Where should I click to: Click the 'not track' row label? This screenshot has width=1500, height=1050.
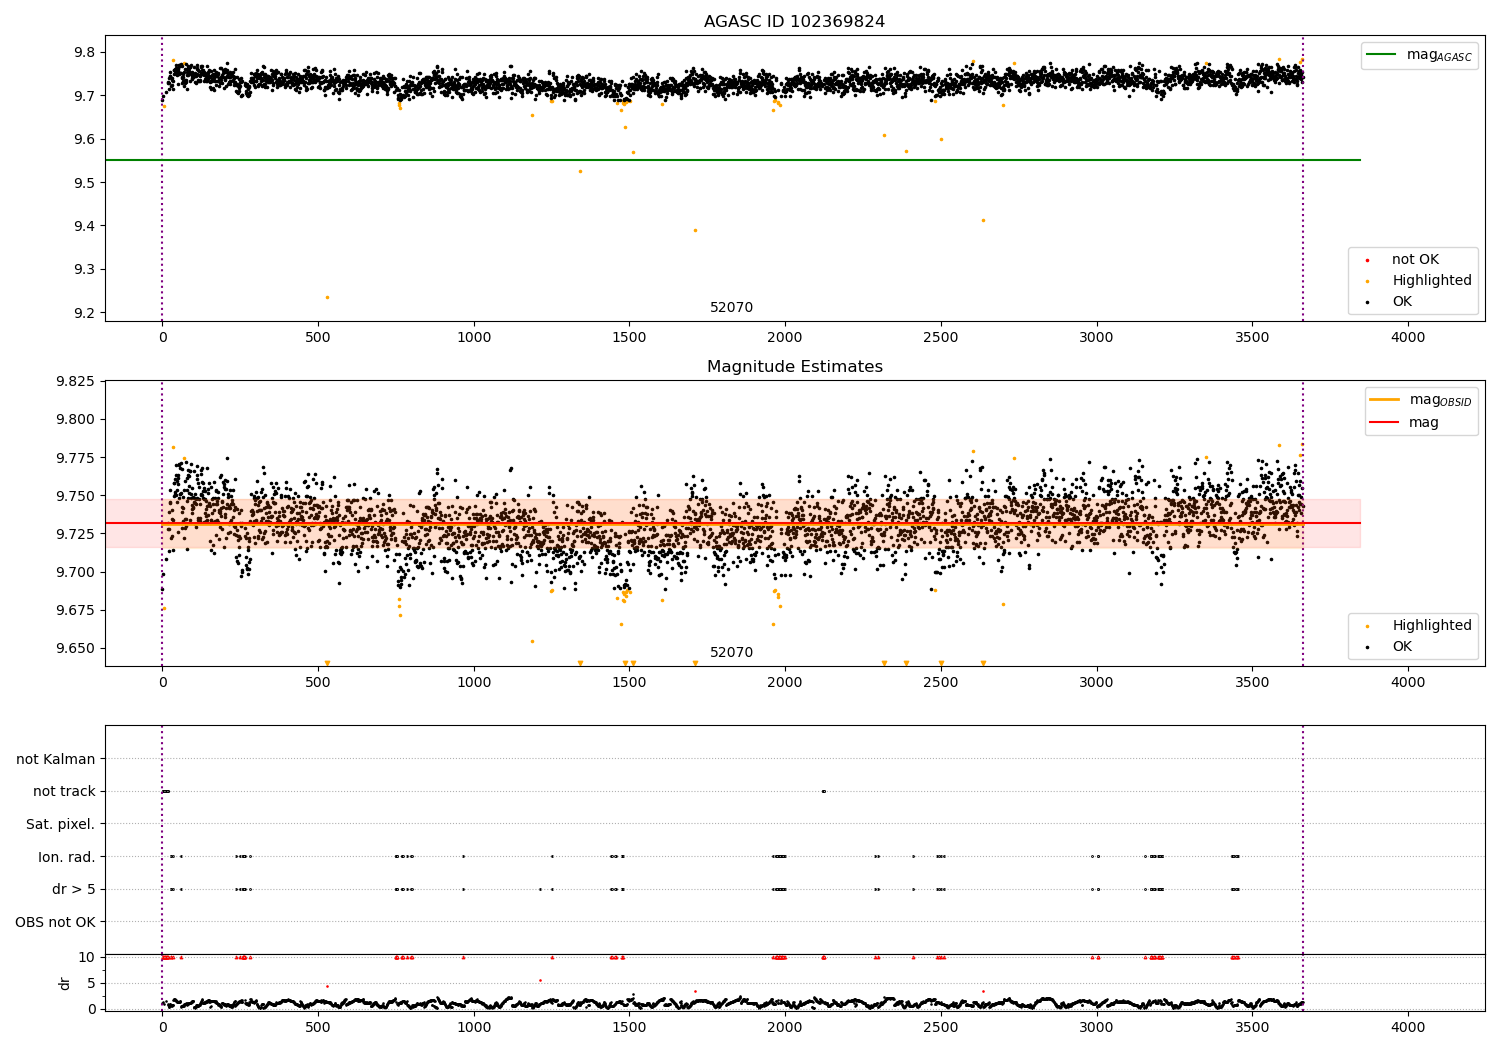(x=64, y=792)
